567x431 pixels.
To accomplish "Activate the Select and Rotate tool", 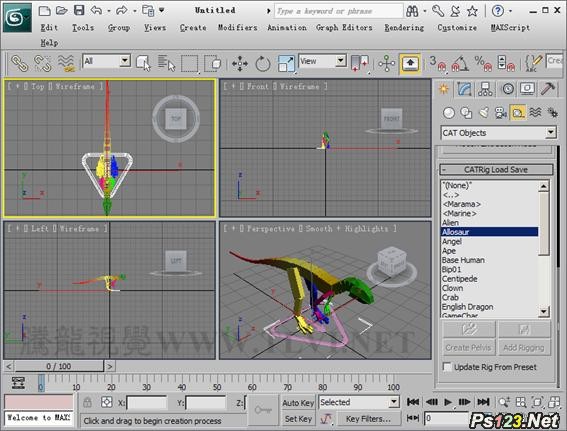I will point(263,64).
